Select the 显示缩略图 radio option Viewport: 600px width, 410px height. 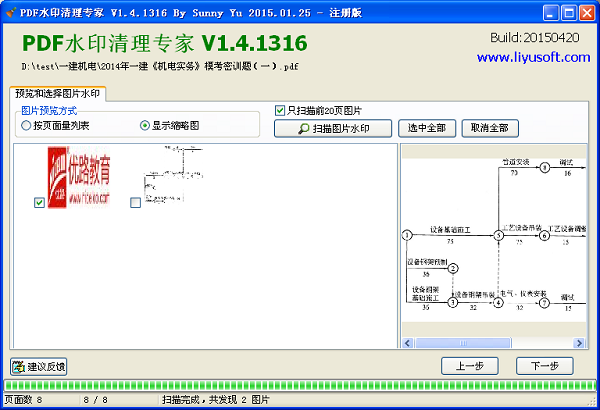145,126
